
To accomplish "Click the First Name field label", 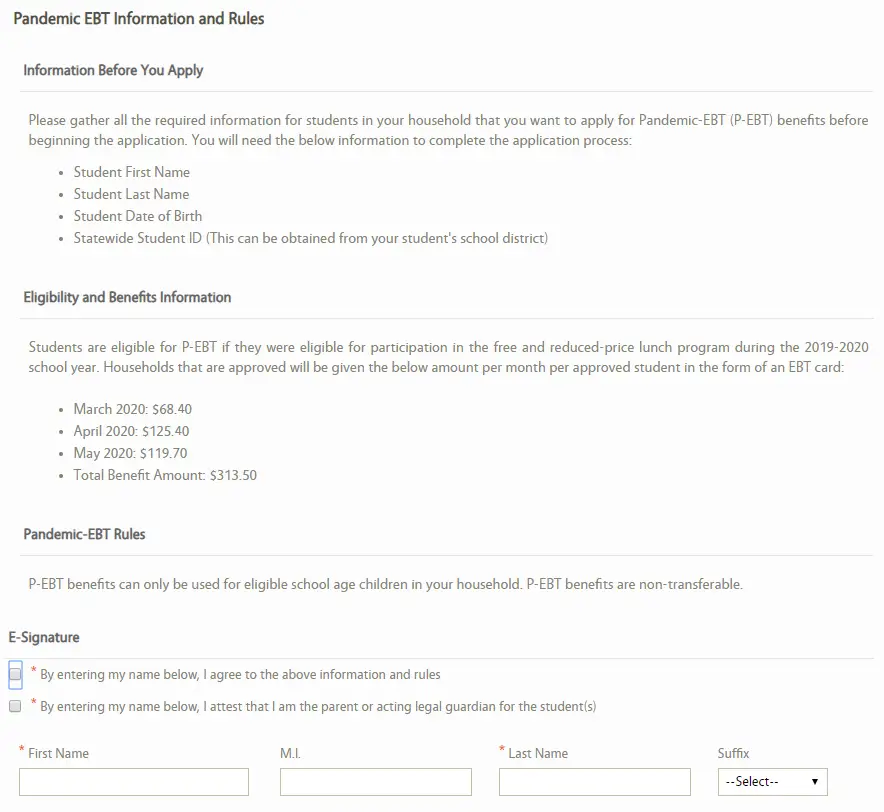I will pos(58,753).
